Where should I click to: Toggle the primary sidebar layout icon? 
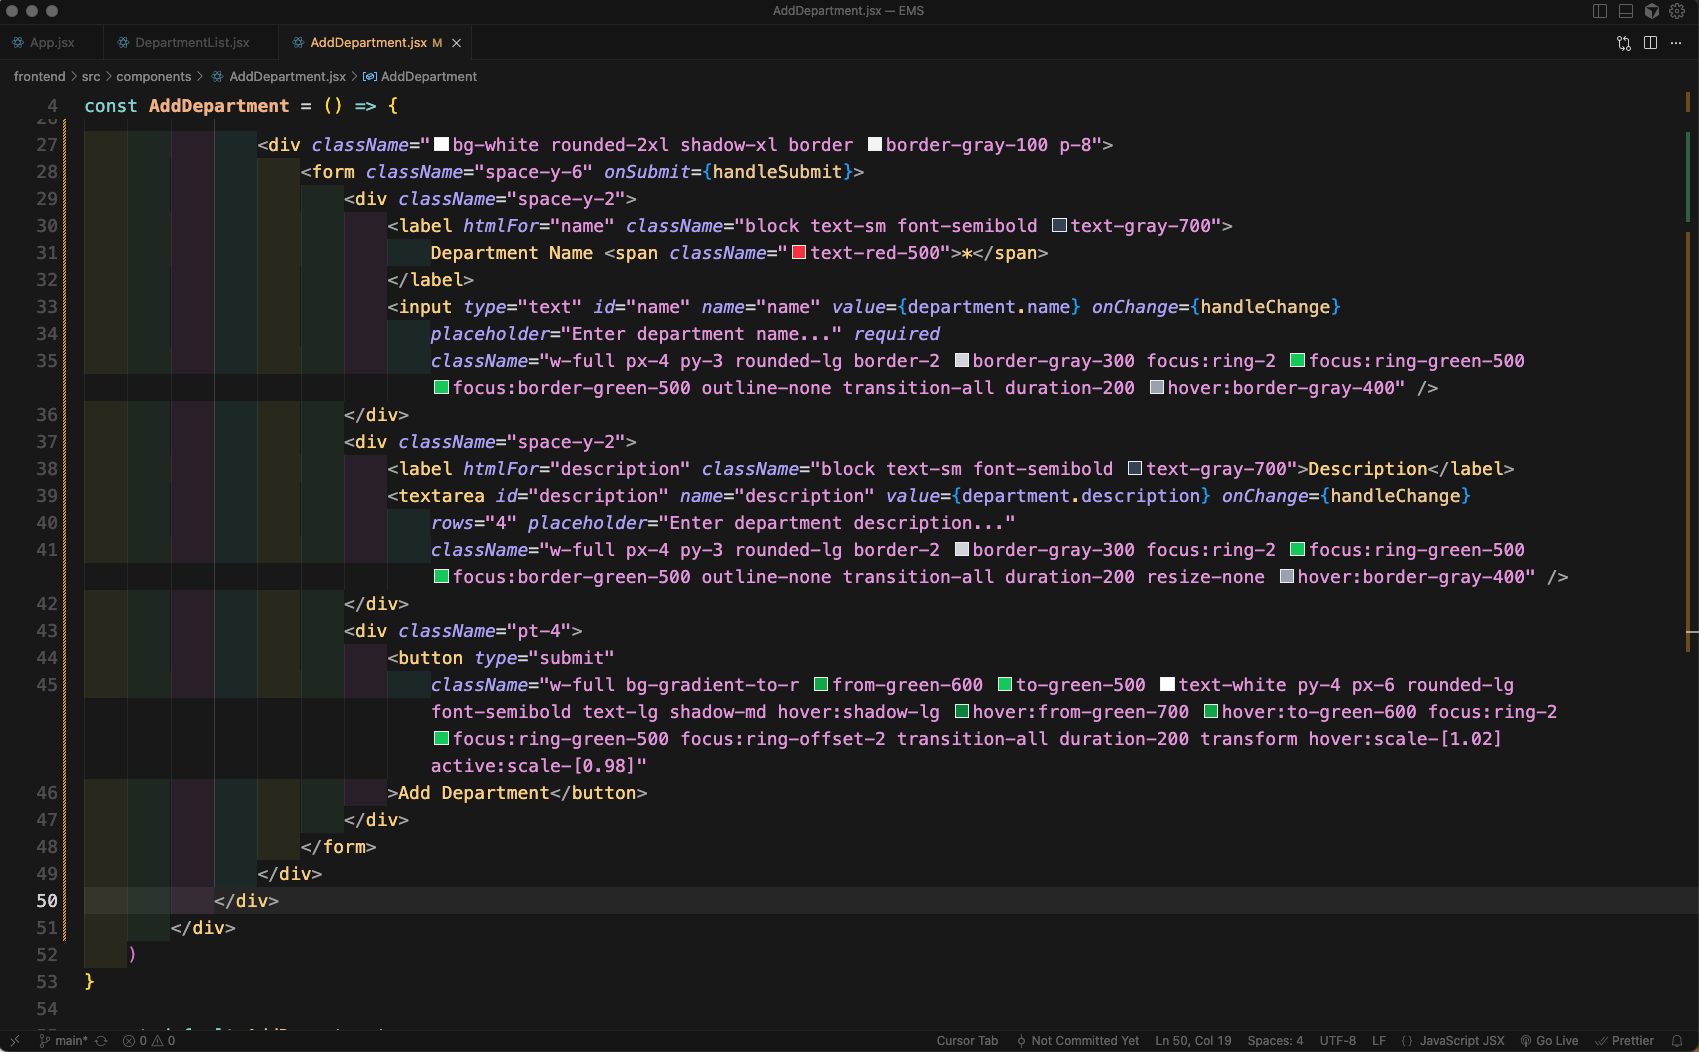[x=1600, y=11]
